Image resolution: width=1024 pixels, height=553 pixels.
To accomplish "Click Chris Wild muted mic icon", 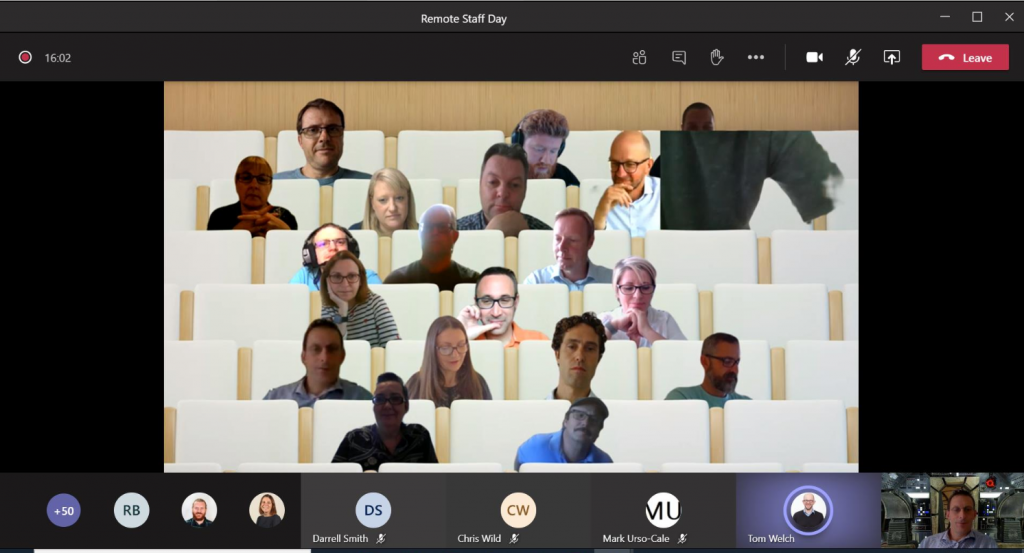I will point(514,539).
